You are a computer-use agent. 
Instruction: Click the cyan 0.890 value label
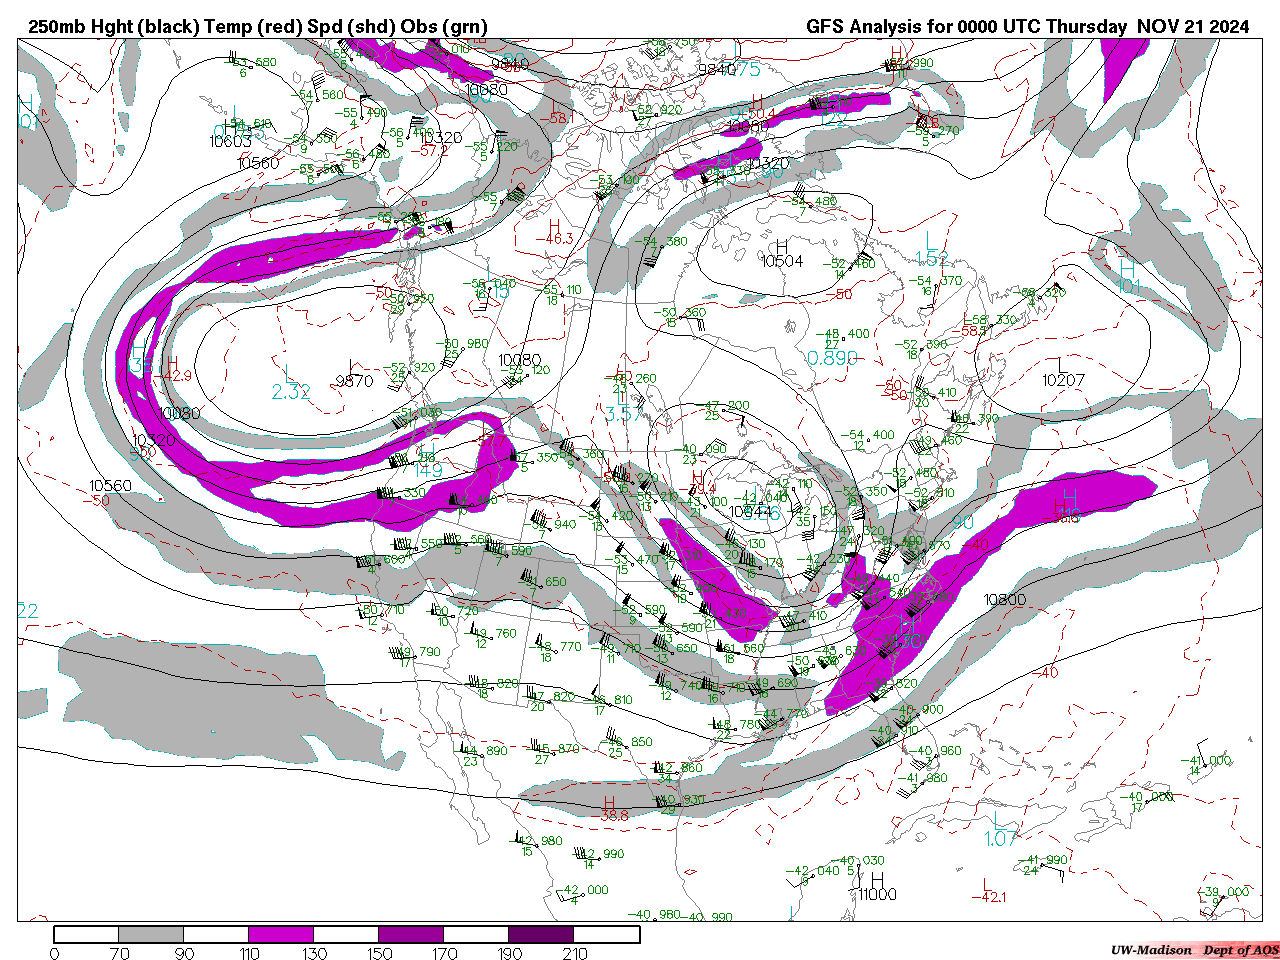(x=832, y=359)
